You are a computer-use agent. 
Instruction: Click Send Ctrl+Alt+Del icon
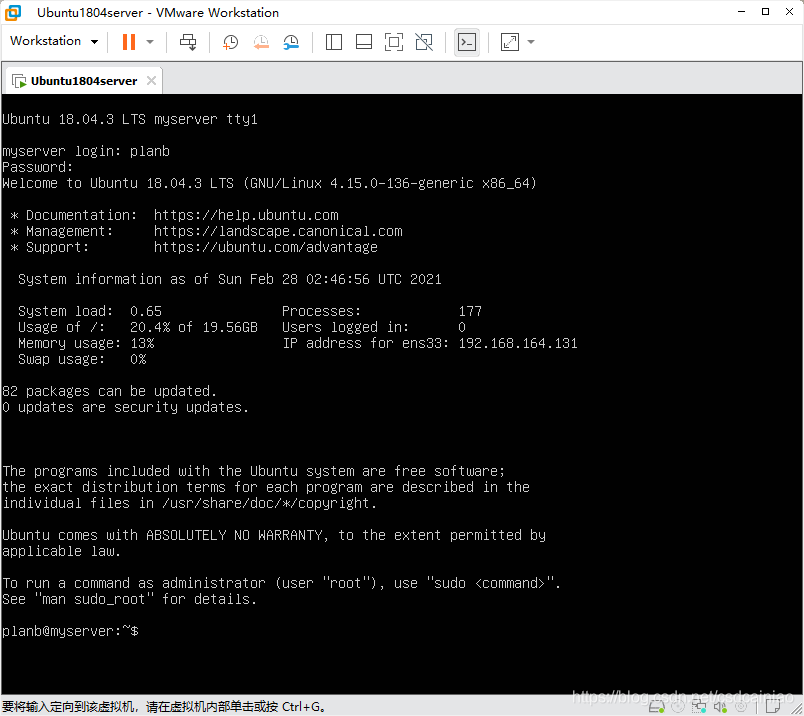pos(188,42)
